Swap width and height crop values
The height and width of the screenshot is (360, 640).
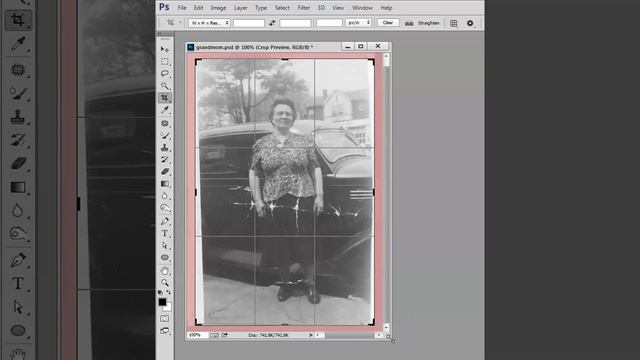click(272, 23)
